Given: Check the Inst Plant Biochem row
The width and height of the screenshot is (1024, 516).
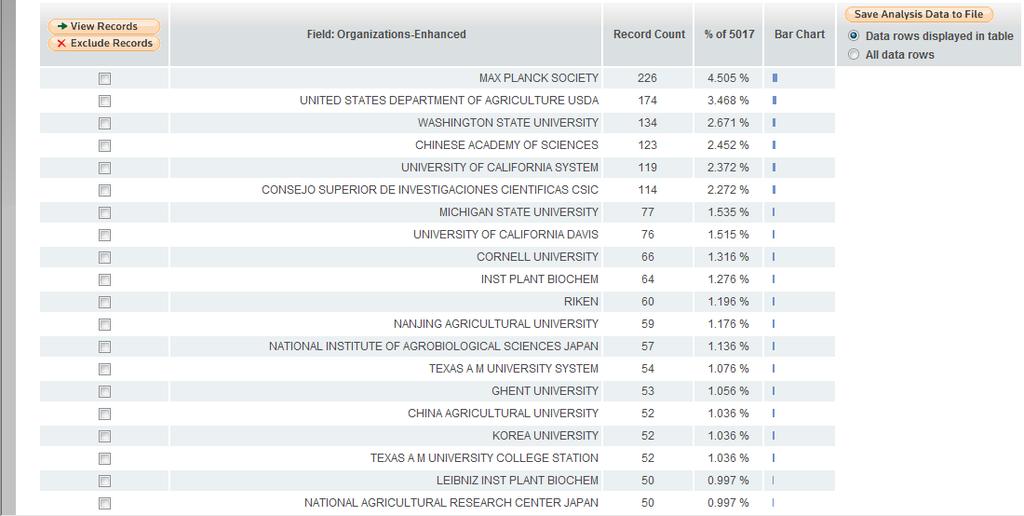Looking at the screenshot, I should (x=104, y=280).
